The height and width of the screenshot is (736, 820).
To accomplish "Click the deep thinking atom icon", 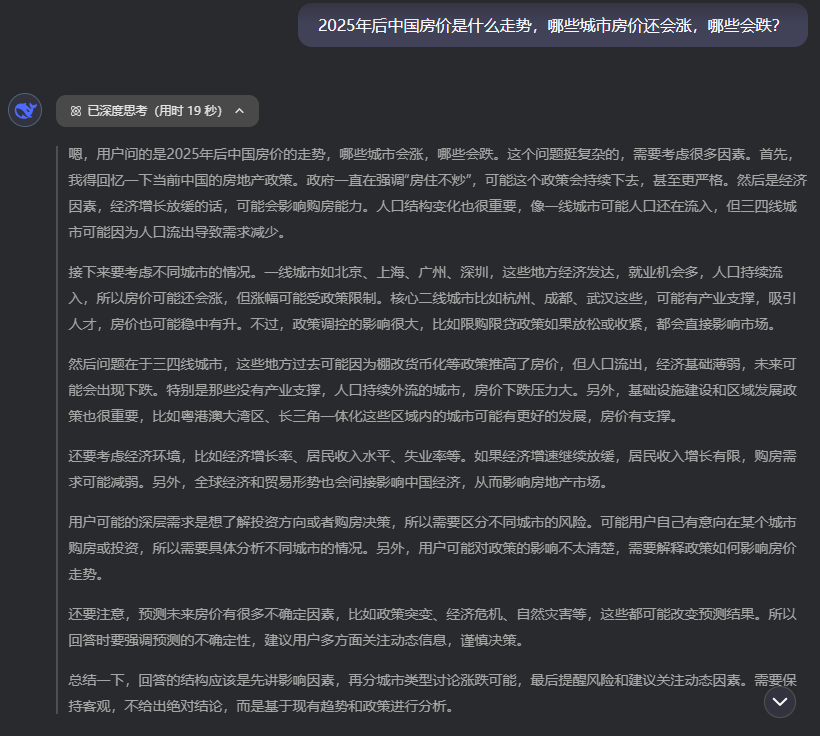I will pos(76,111).
